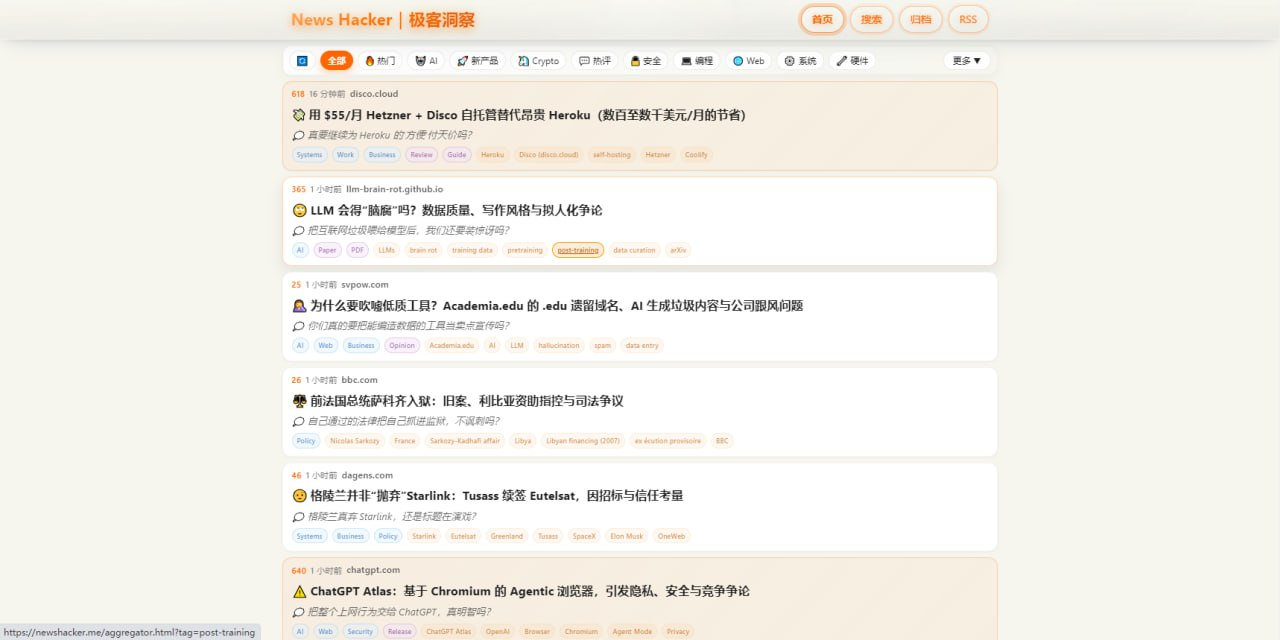Select the 新产品 rocket filter icon
The height and width of the screenshot is (640, 1280).
pyautogui.click(x=460, y=60)
